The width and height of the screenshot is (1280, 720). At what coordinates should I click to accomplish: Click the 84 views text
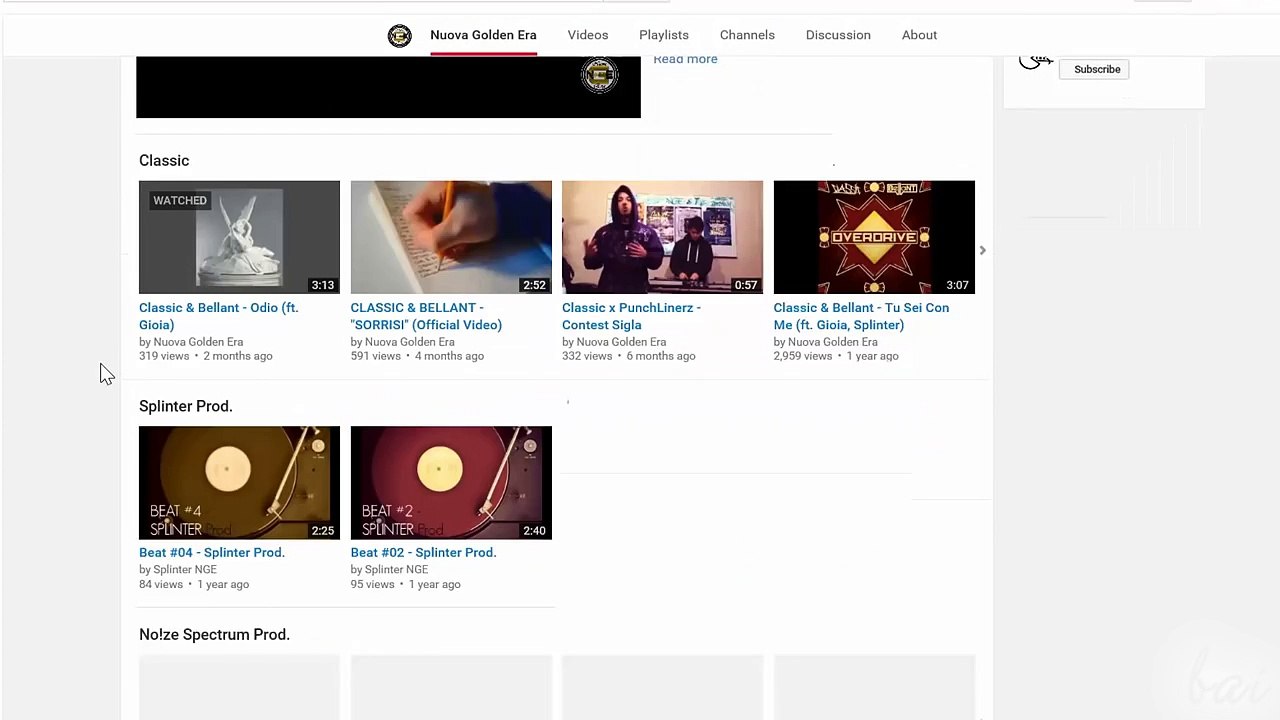pos(161,584)
